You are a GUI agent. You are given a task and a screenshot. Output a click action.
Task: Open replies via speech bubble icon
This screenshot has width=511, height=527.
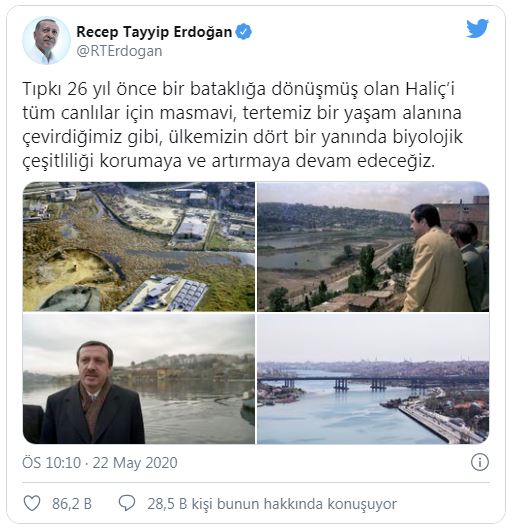pyautogui.click(x=127, y=503)
